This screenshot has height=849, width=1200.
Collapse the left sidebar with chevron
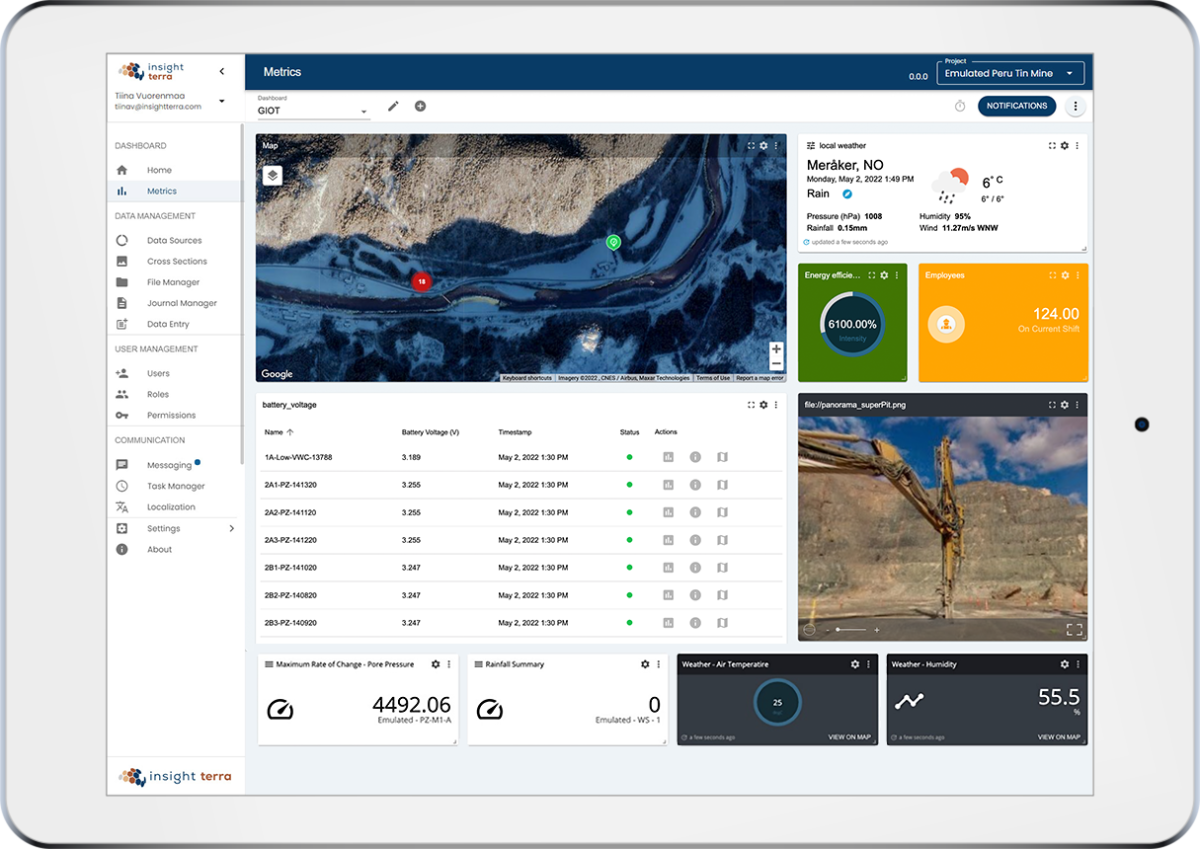click(x=222, y=71)
